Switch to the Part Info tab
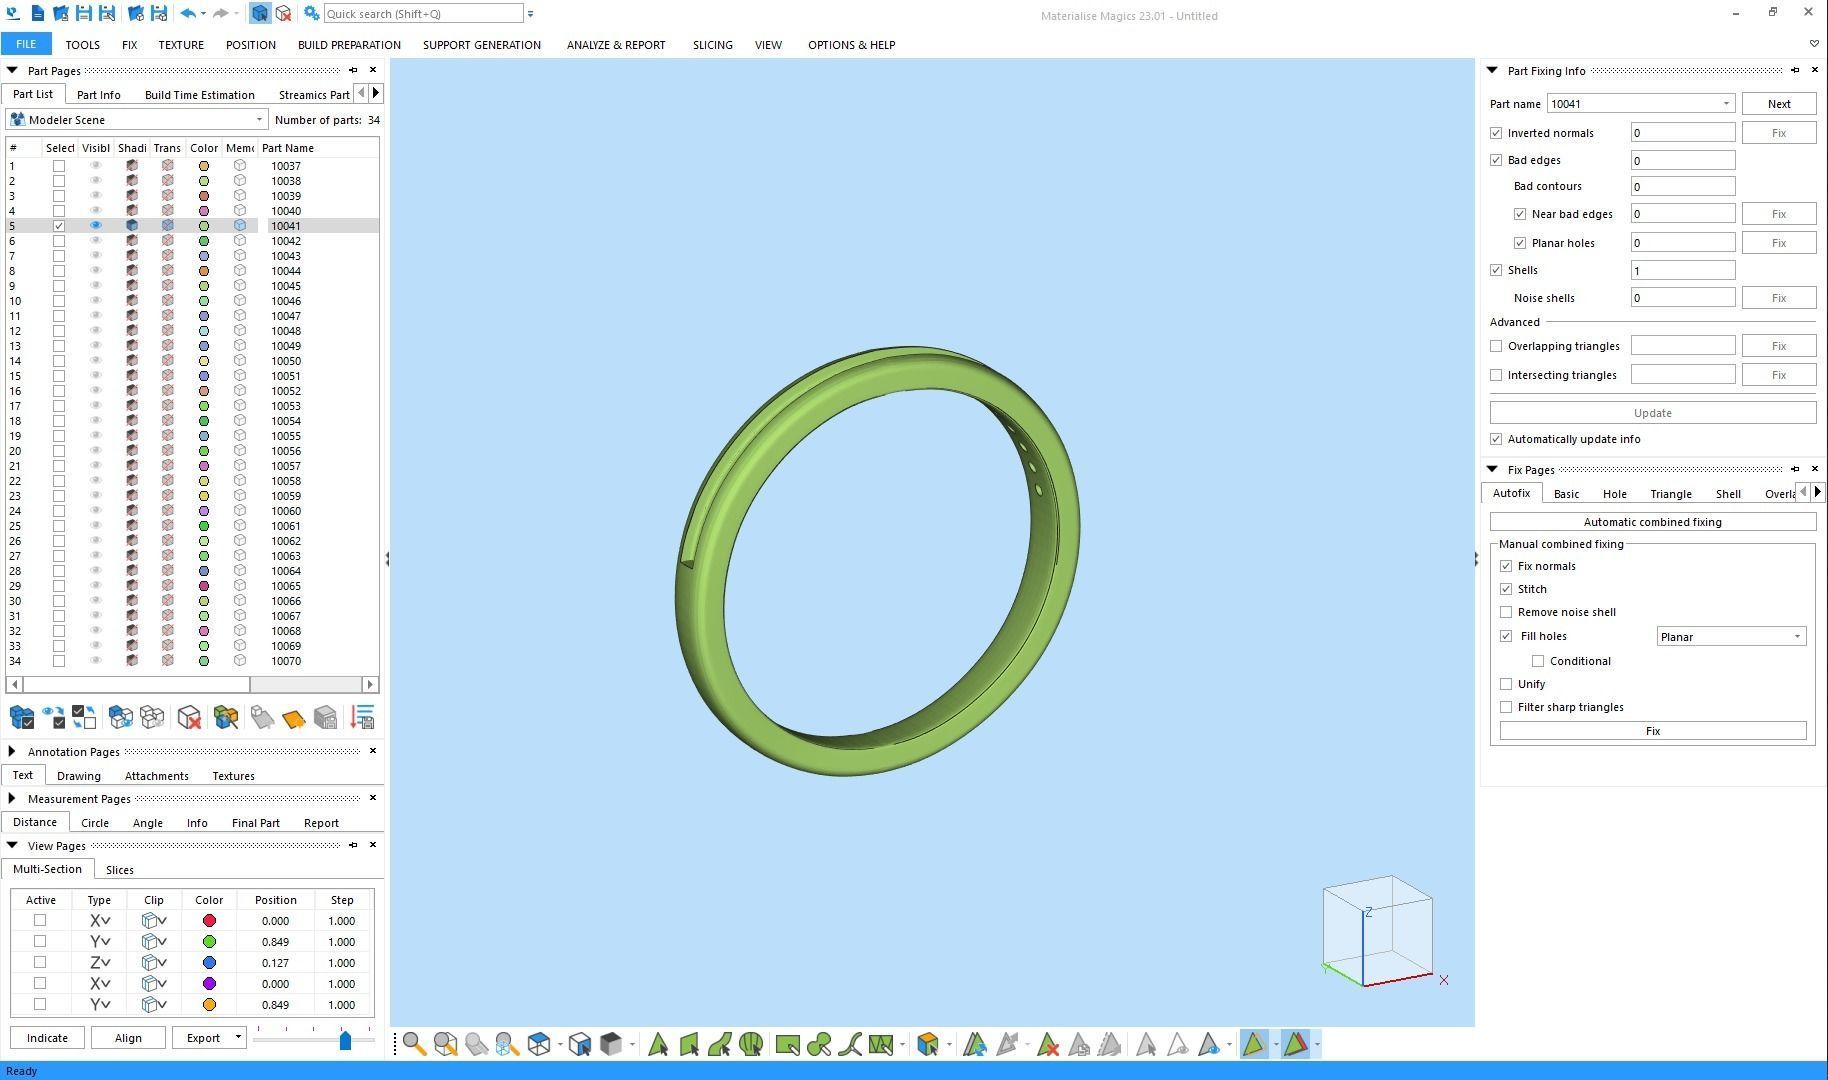 tap(98, 95)
